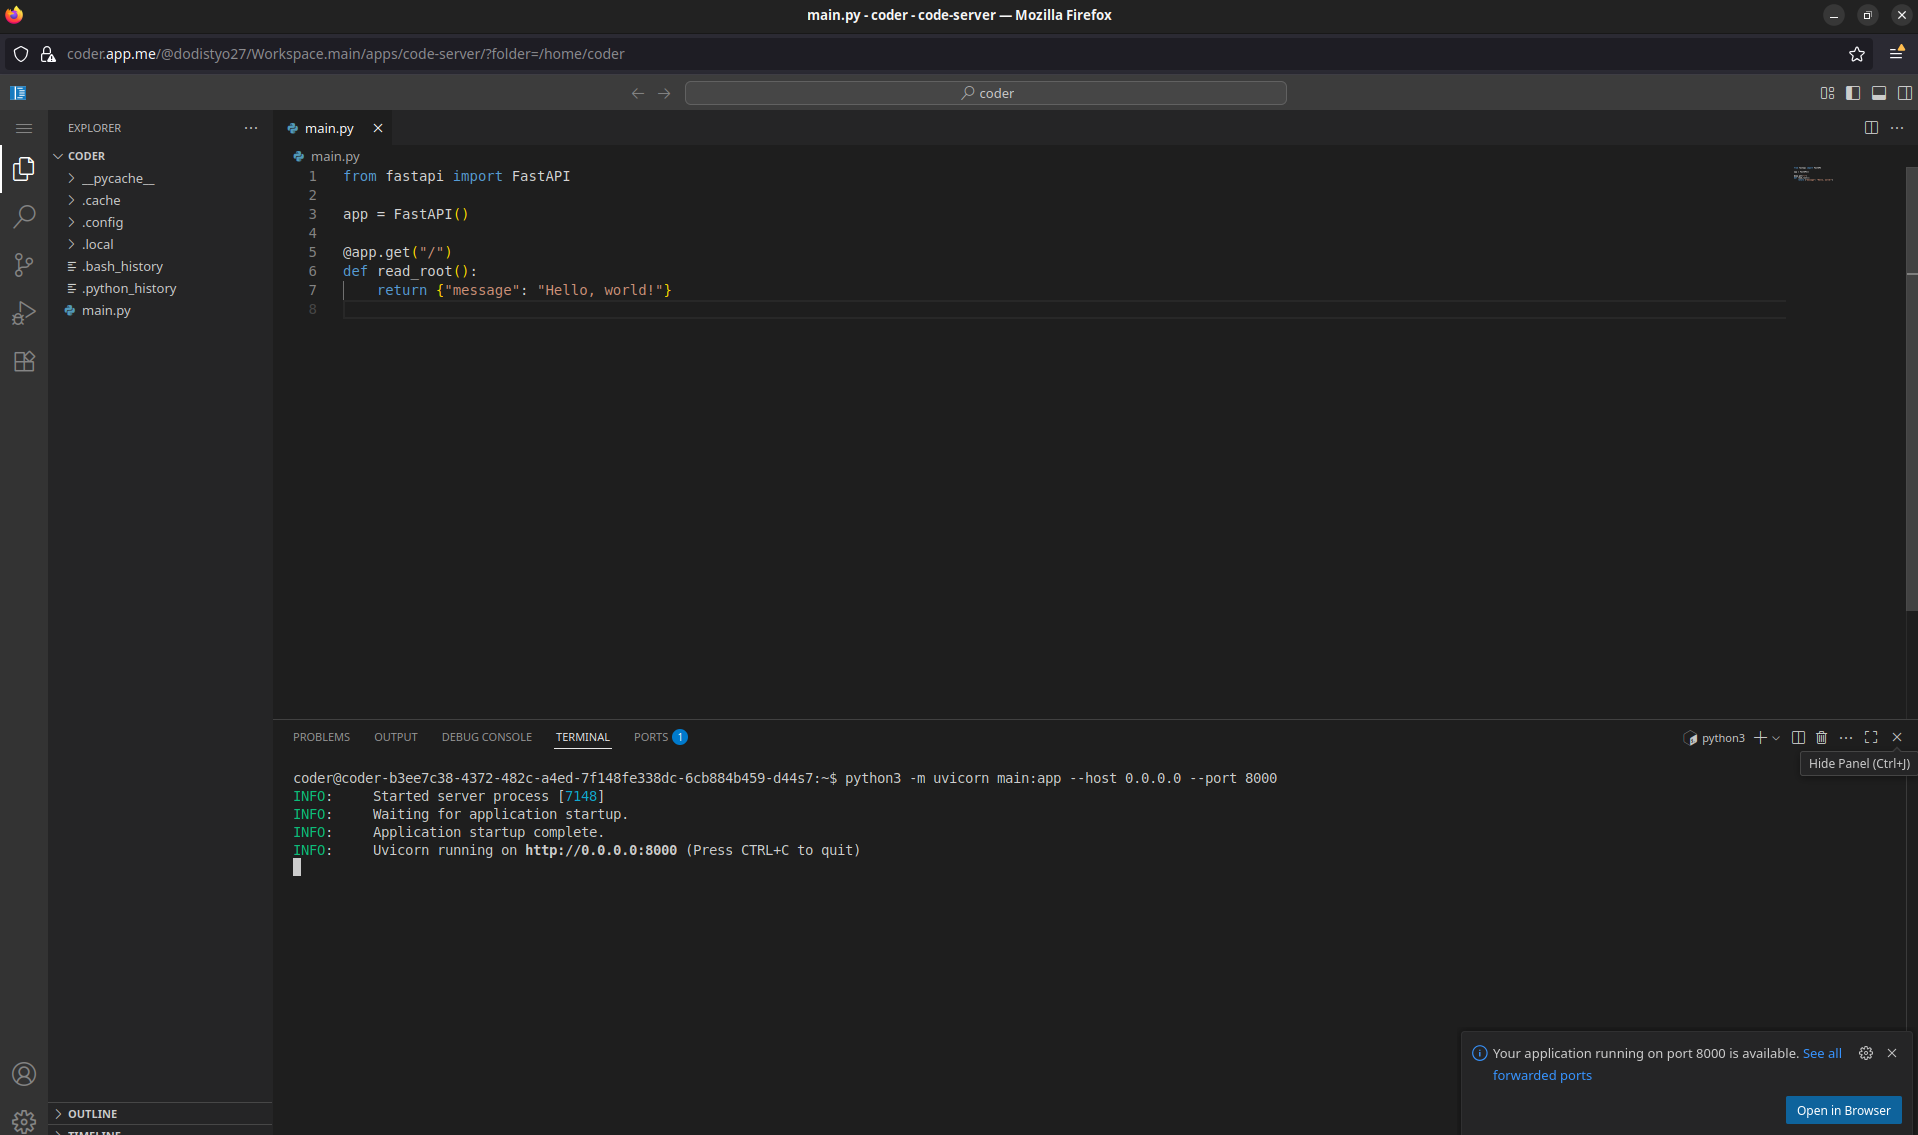
Task: Switch to the DEBUG CONSOLE tab
Action: click(x=486, y=737)
